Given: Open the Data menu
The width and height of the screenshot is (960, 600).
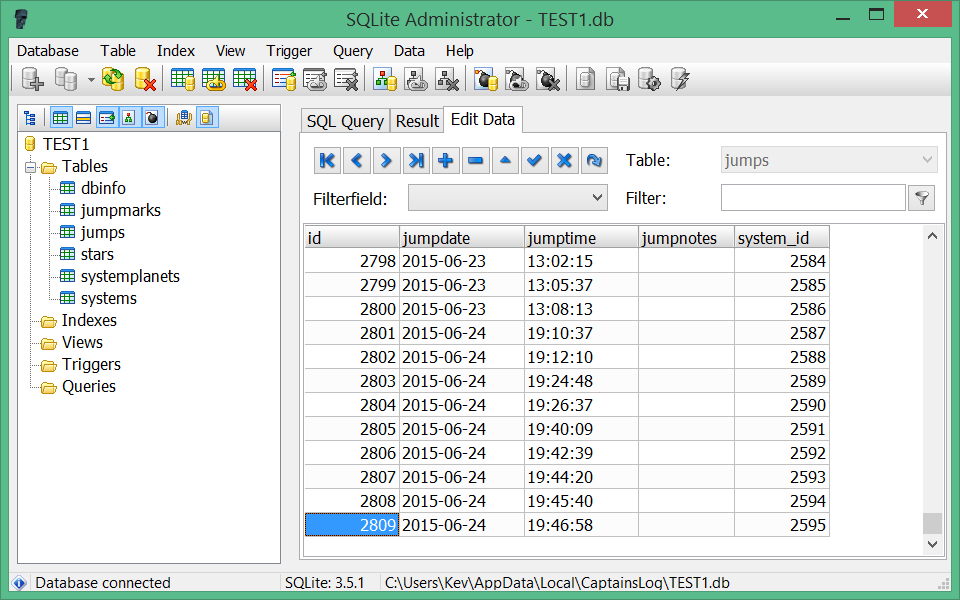Looking at the screenshot, I should coord(409,51).
